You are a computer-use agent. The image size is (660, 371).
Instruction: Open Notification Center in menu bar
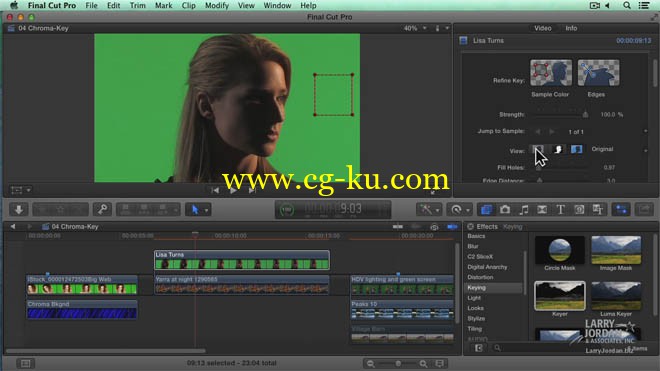(644, 5)
